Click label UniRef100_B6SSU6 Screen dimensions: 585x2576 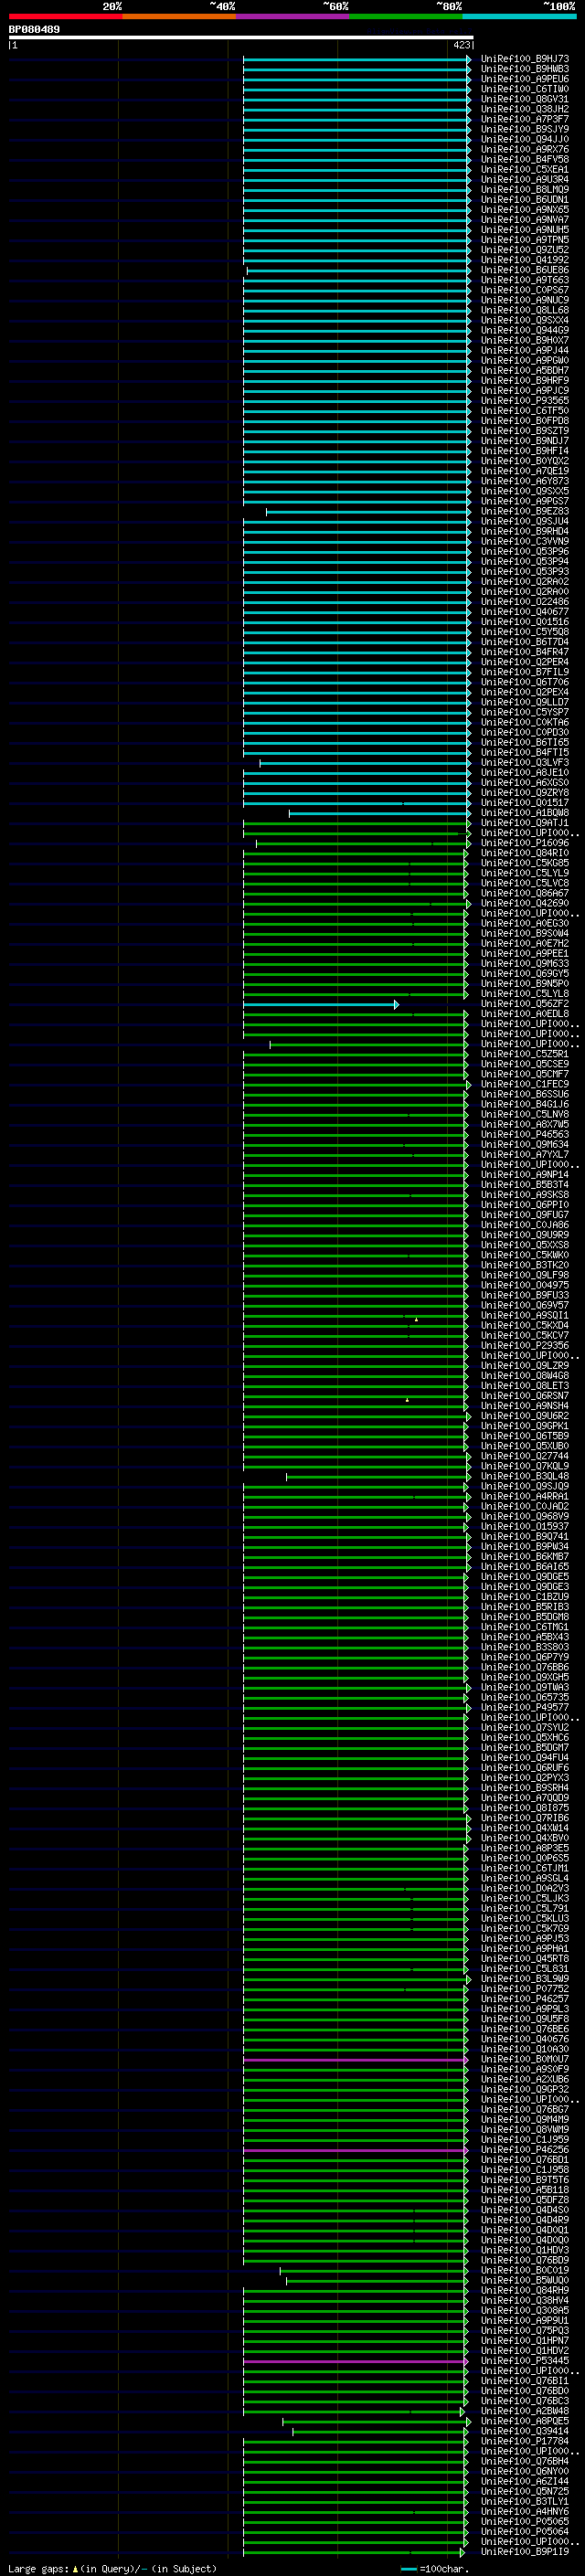point(524,1094)
